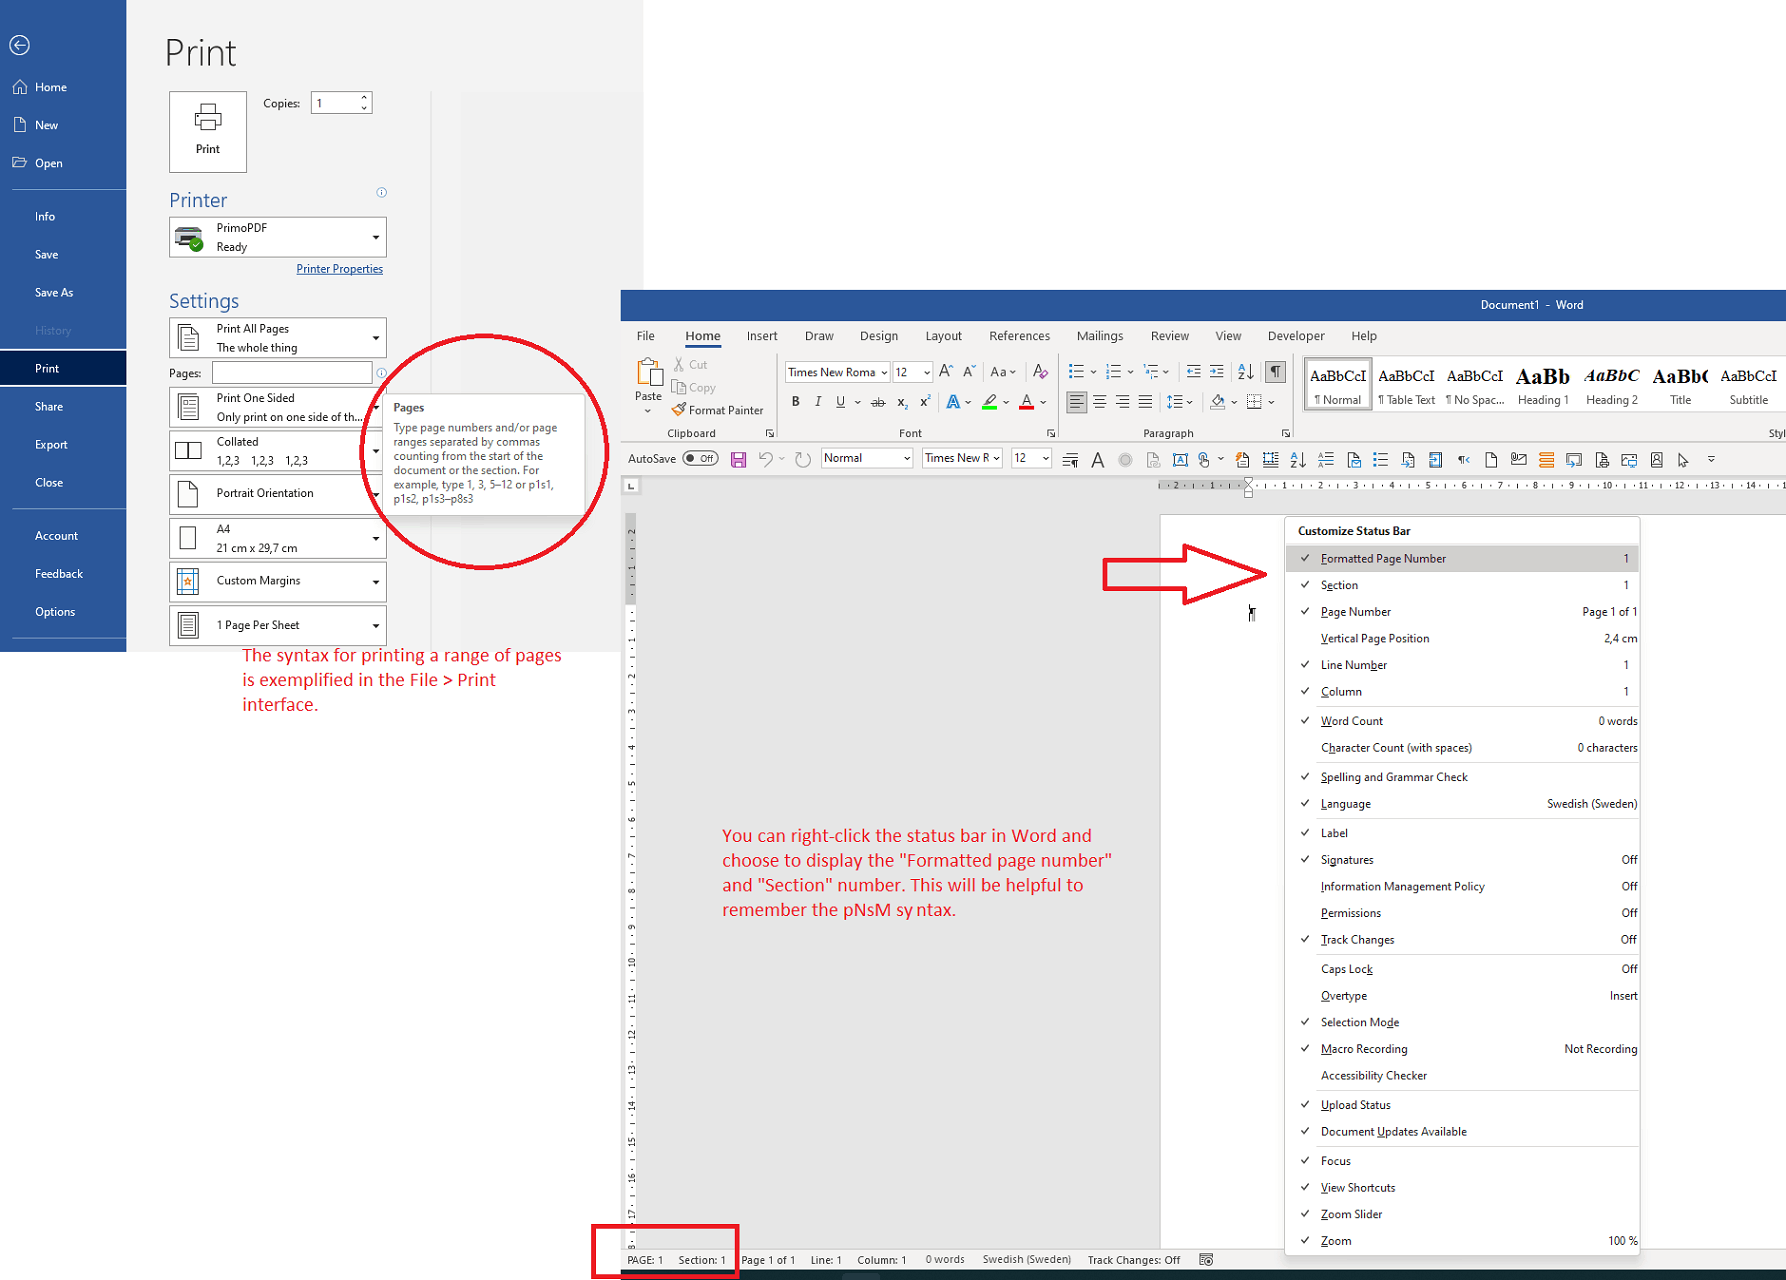This screenshot has width=1786, height=1280.
Task: Open the Print All Pages dropdown
Action: 278,338
